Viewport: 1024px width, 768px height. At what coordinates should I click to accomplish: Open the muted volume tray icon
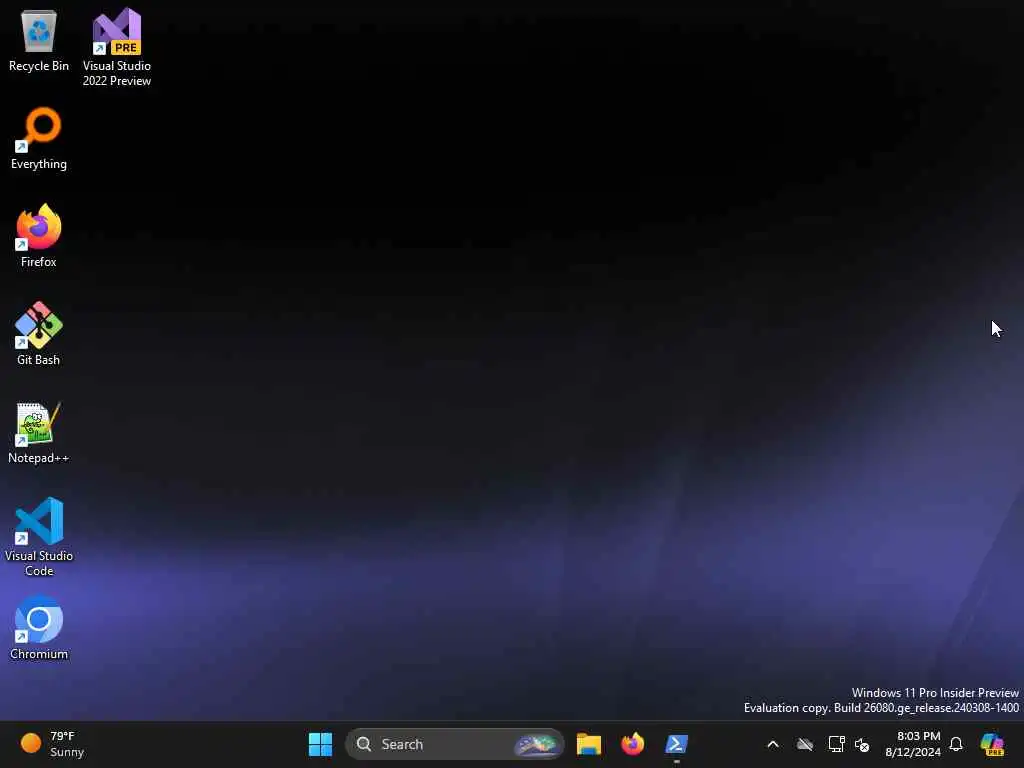[862, 744]
